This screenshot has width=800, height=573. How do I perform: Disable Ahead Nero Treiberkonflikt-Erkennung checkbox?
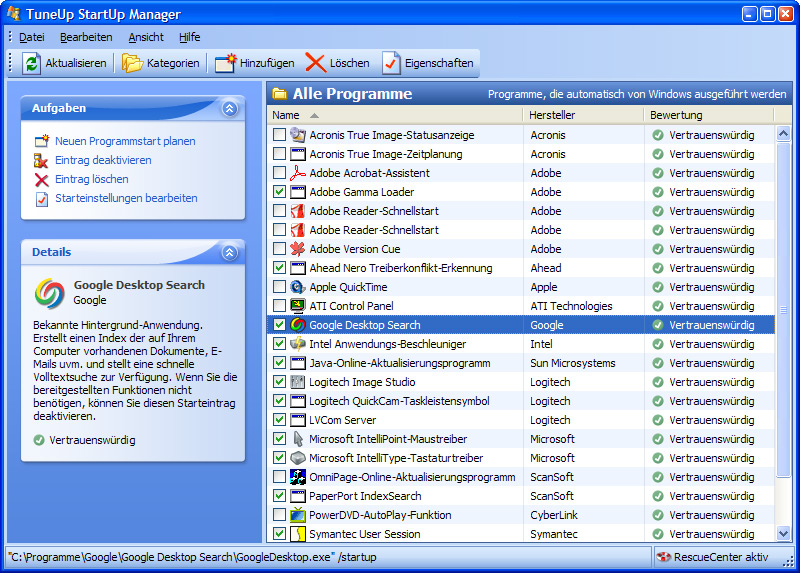point(279,268)
